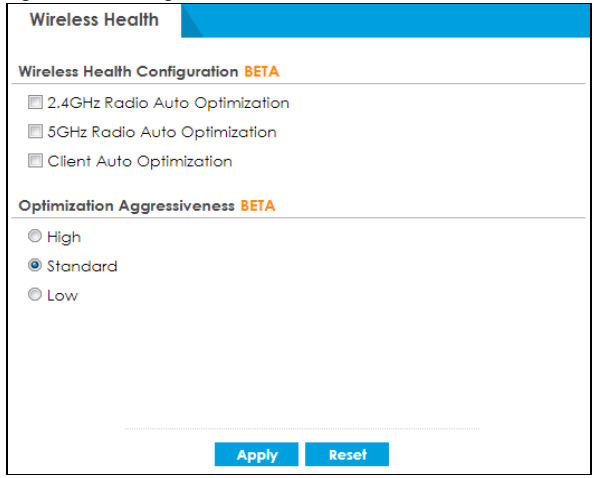The height and width of the screenshot is (478, 601).
Task: Click the 2.4GHz Radio Auto Optimization label
Action: (168, 103)
